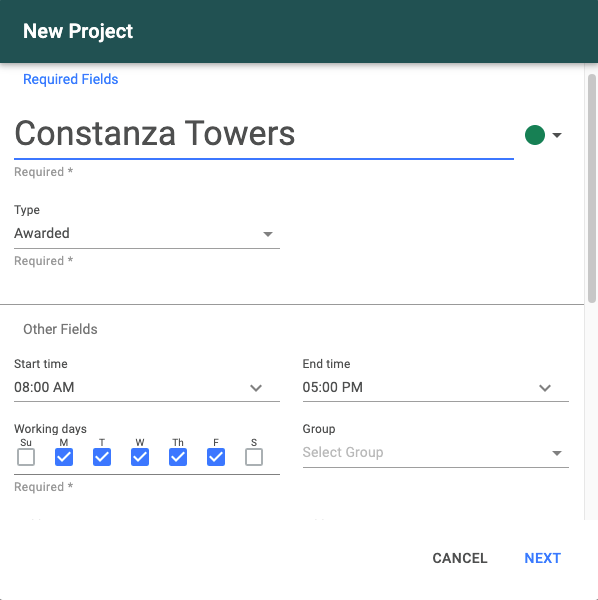
Task: Open the End time chevron
Action: pos(544,388)
